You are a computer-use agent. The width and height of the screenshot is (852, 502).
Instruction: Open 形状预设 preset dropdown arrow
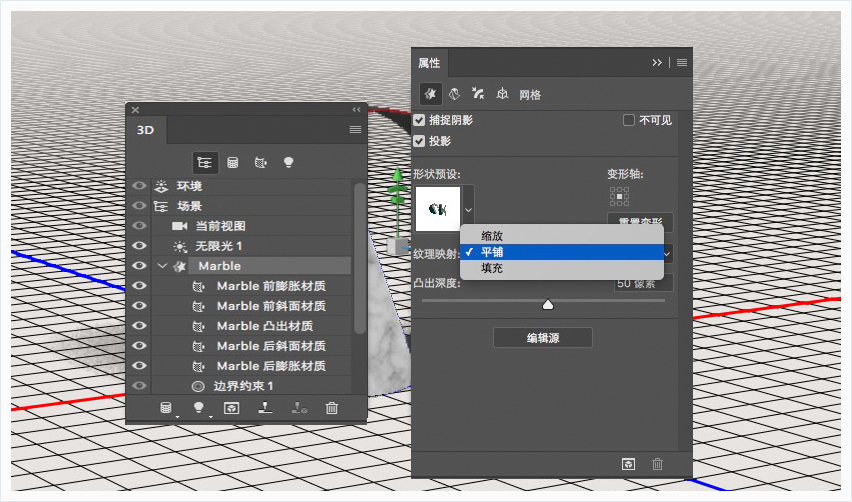coord(468,209)
